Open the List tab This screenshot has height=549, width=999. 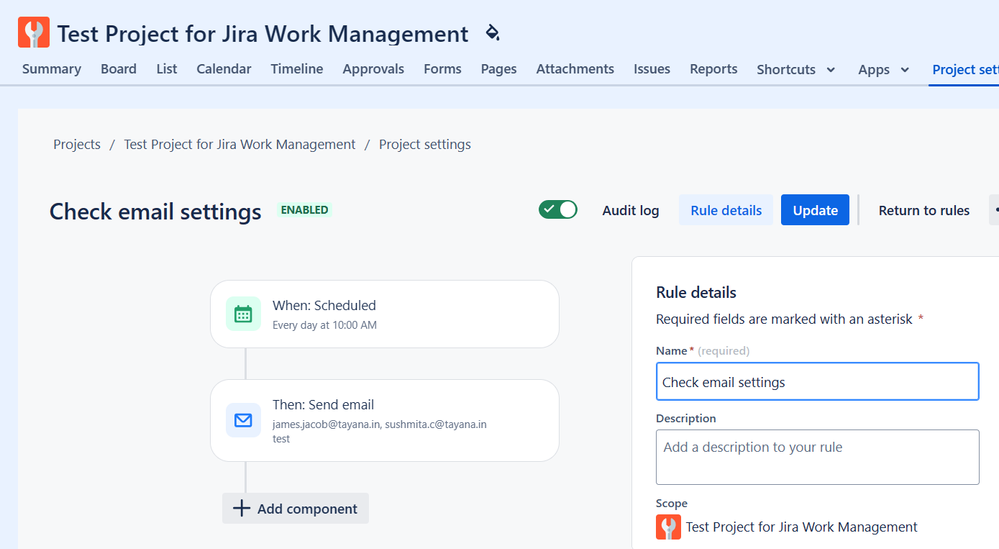[x=167, y=69]
